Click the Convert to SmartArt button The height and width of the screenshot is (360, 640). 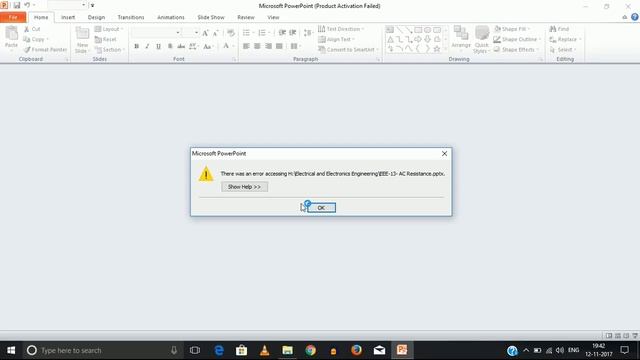348,49
